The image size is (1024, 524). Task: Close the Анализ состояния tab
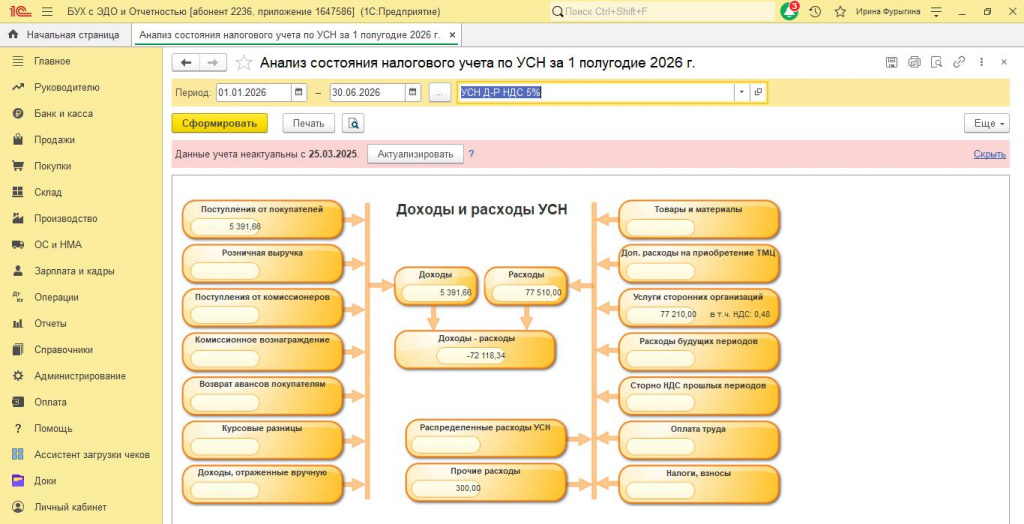click(453, 35)
